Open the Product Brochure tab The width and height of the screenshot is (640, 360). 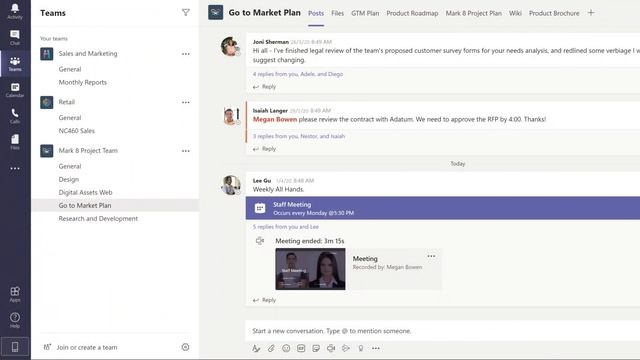click(x=554, y=13)
